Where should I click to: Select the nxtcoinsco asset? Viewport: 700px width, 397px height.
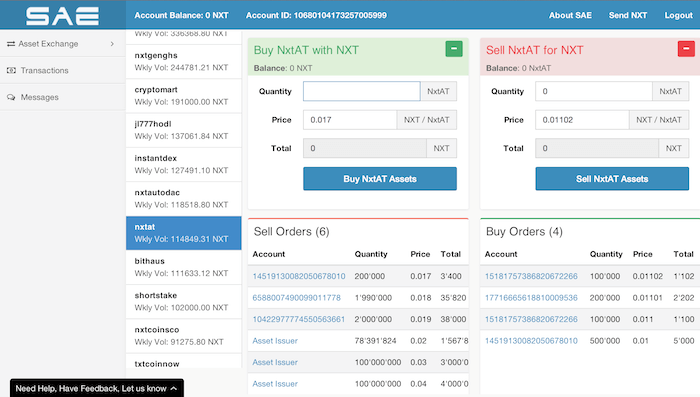(x=183, y=336)
